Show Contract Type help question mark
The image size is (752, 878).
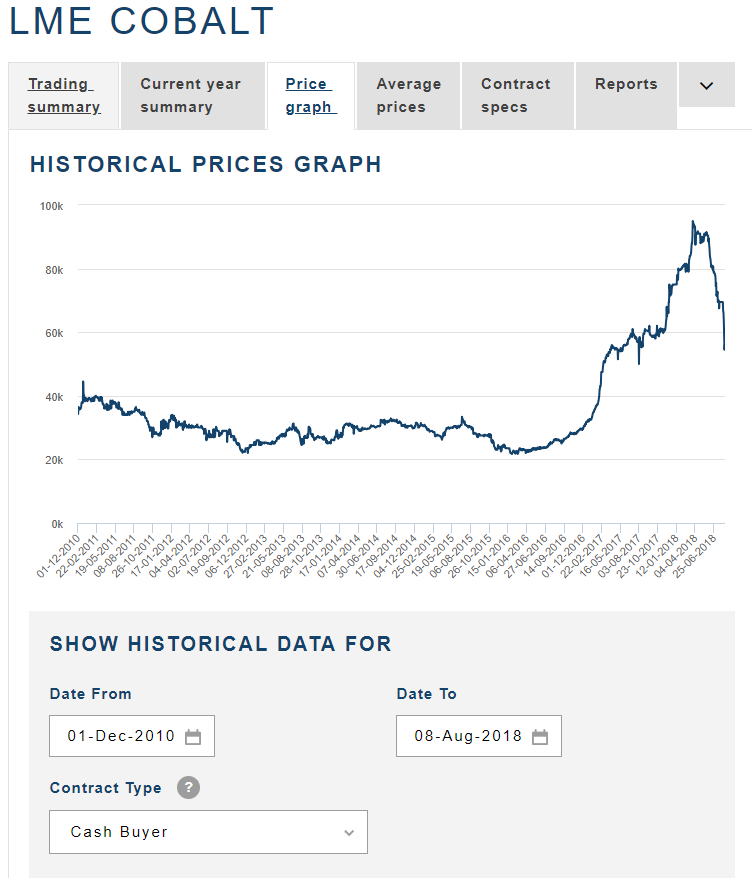pos(189,787)
